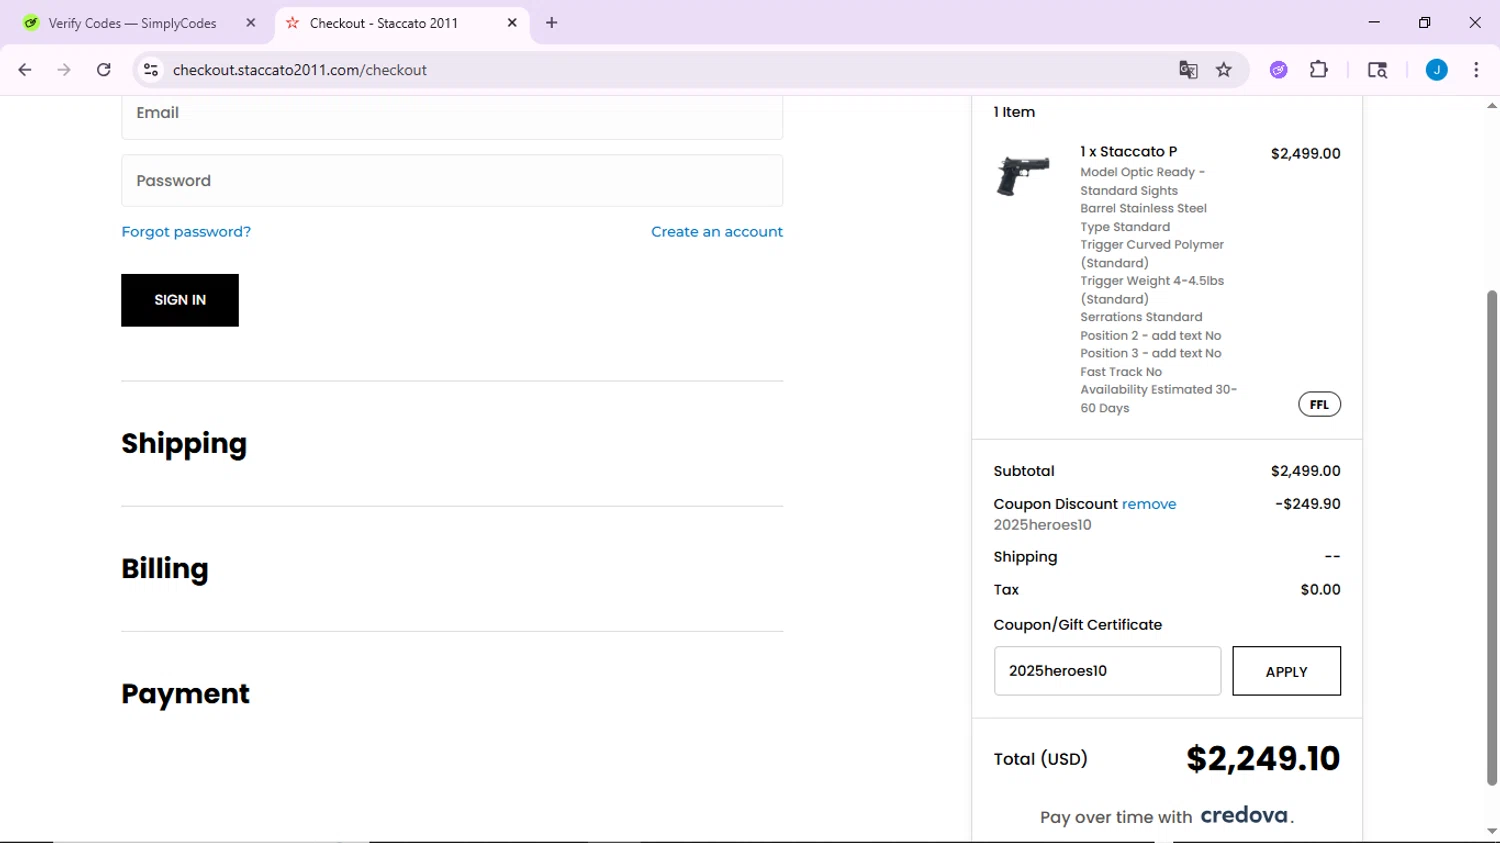1500x843 pixels.
Task: Open the Extensions puzzle icon
Action: pyautogui.click(x=1319, y=70)
